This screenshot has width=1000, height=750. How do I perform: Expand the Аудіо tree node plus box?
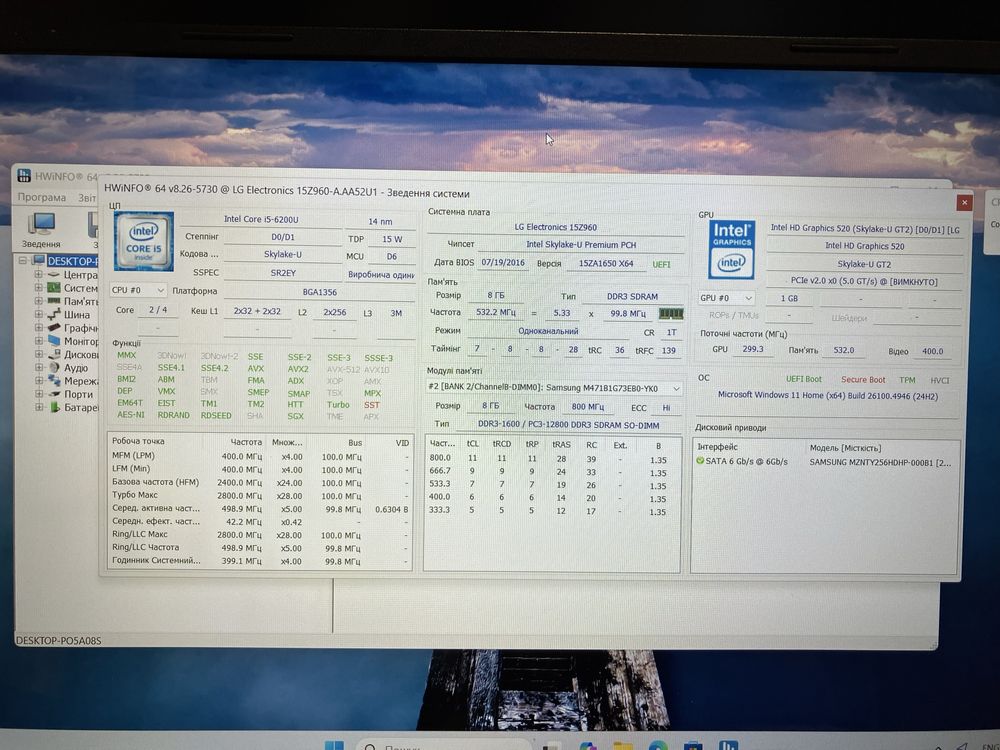[38, 367]
